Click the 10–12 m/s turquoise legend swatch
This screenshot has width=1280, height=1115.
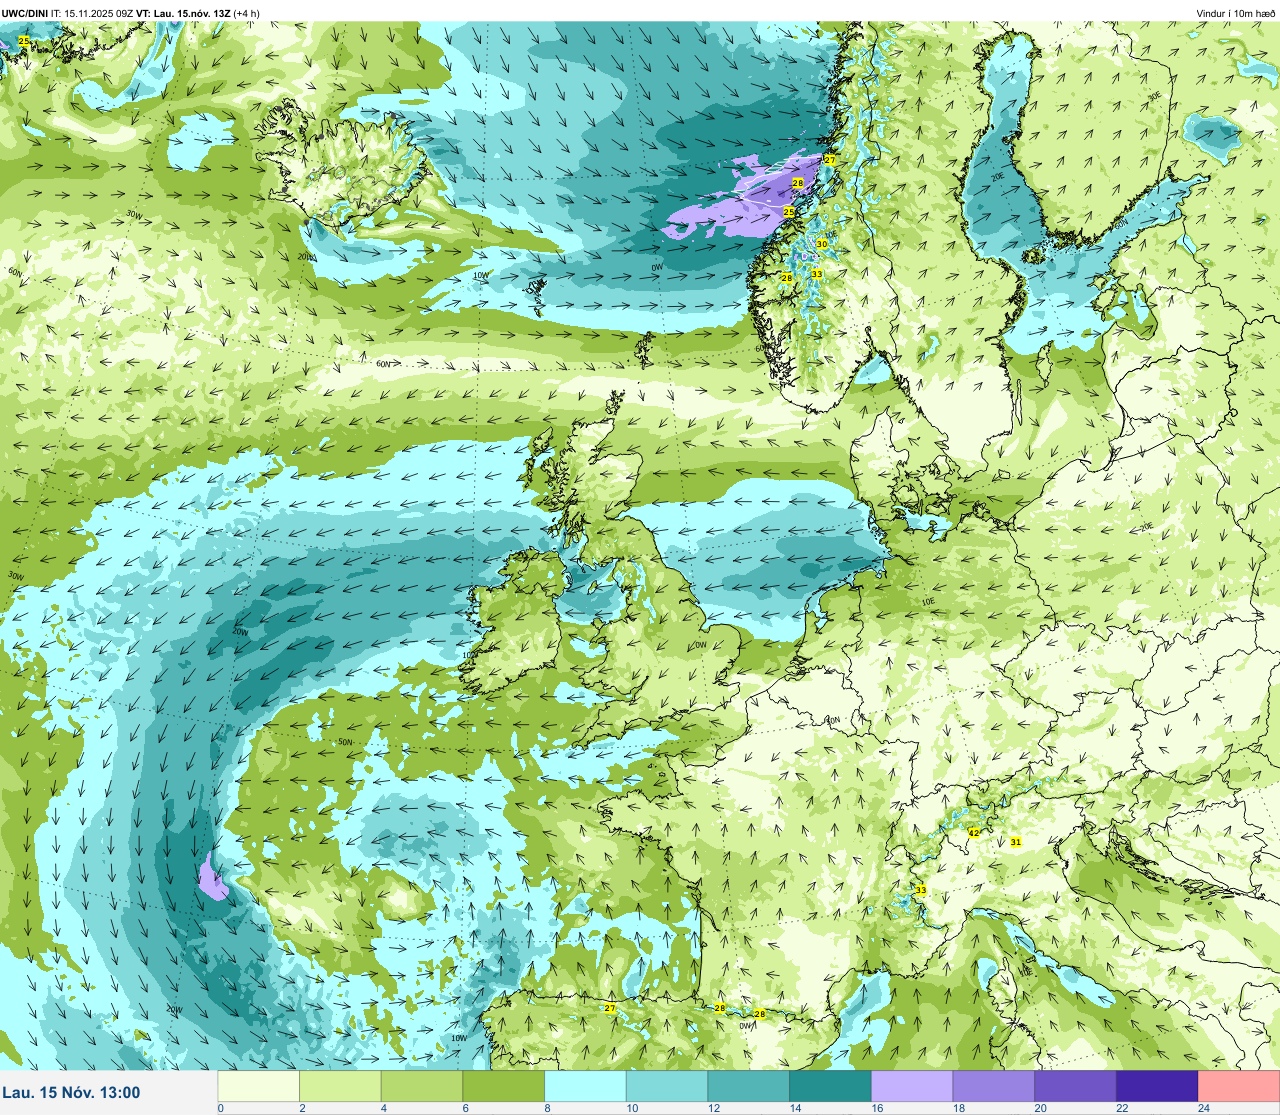coord(667,1086)
